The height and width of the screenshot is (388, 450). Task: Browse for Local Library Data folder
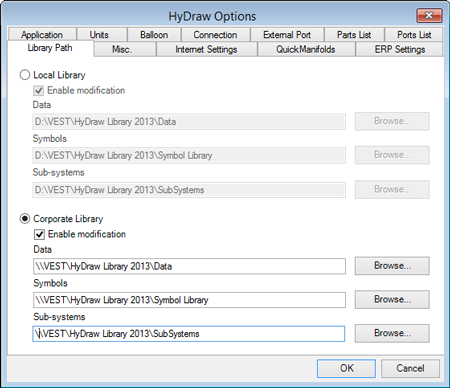point(392,121)
